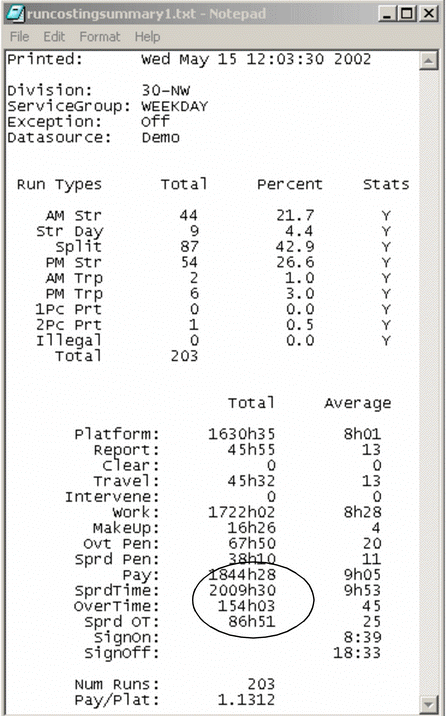Click the vertical scrollbar track
Image resolution: width=447 pixels, height=716 pixels.
428,382
